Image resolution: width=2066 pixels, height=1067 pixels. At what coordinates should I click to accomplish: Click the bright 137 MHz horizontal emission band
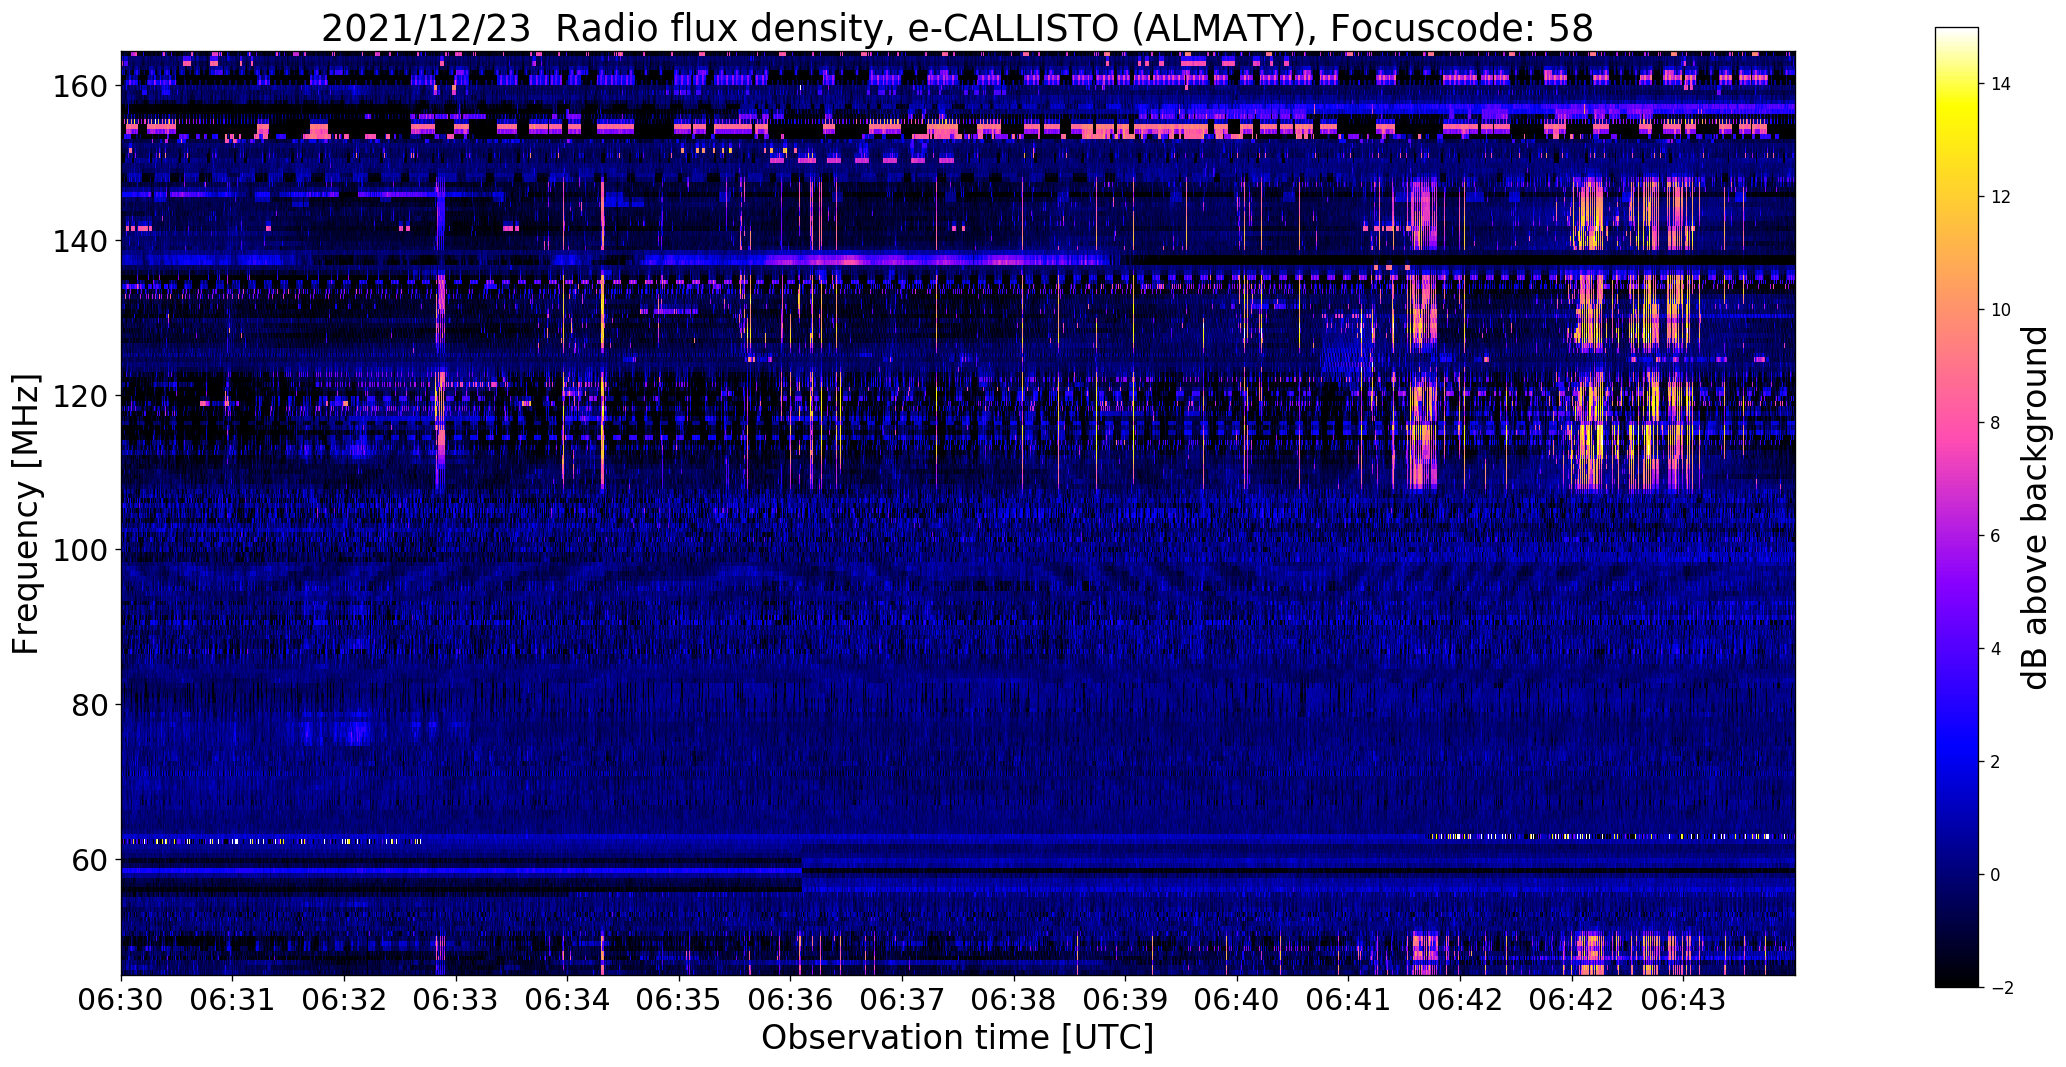(x=875, y=261)
